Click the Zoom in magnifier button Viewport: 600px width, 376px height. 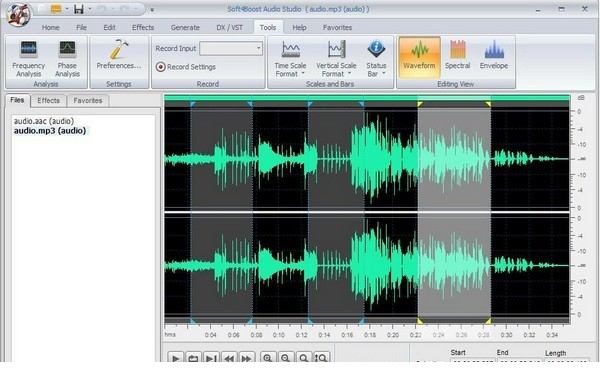pyautogui.click(x=268, y=358)
